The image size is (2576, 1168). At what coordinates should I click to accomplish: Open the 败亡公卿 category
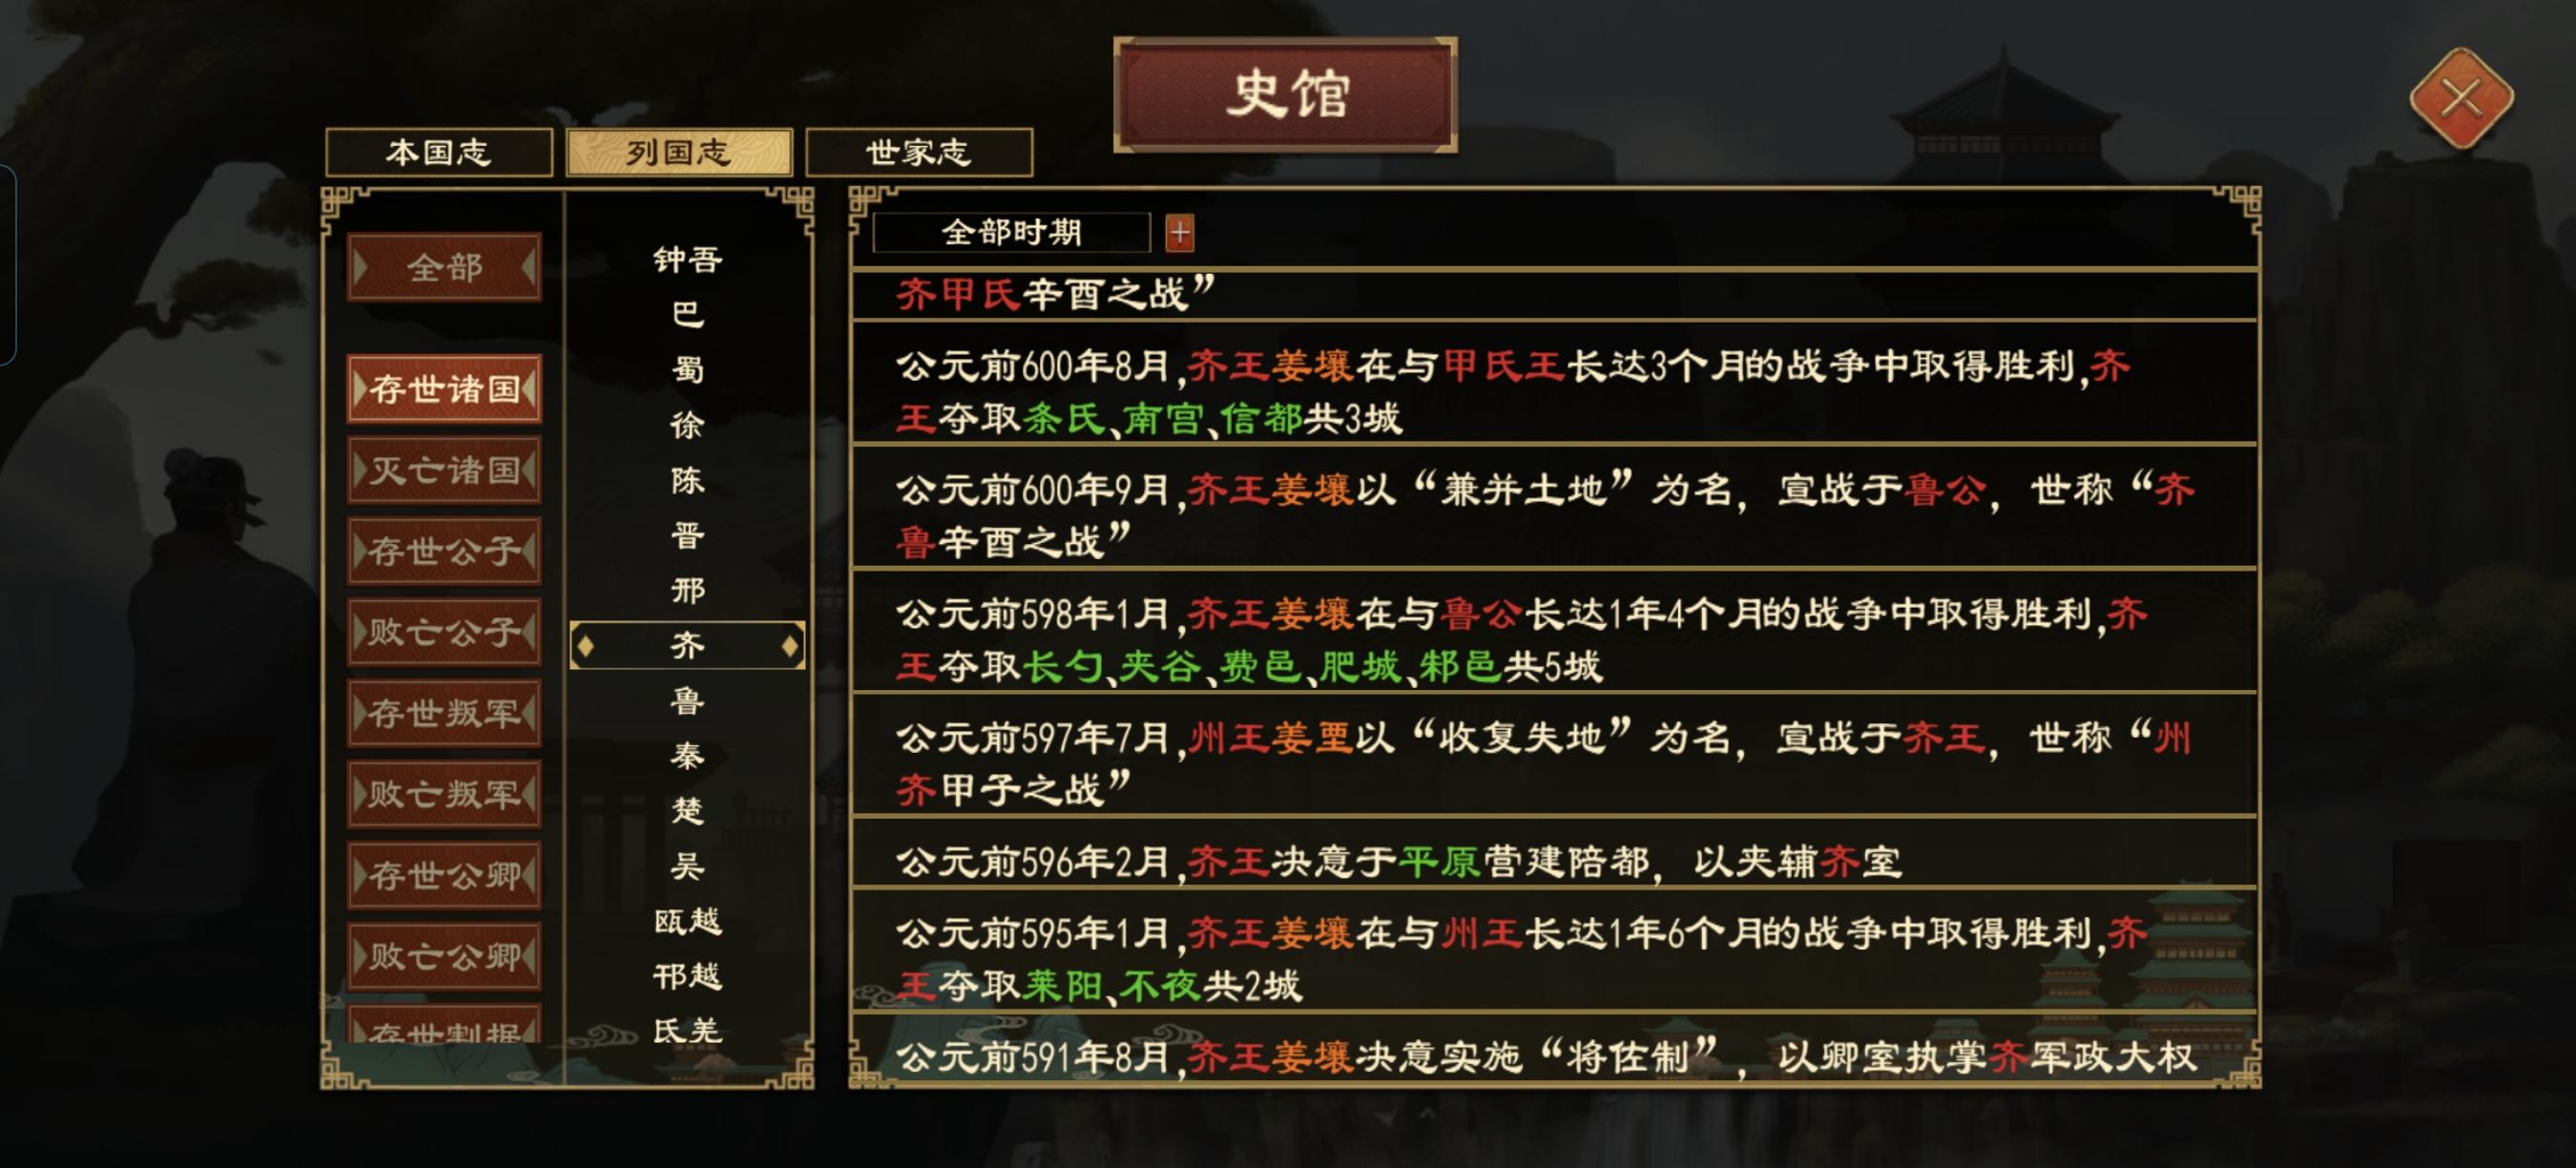click(444, 955)
